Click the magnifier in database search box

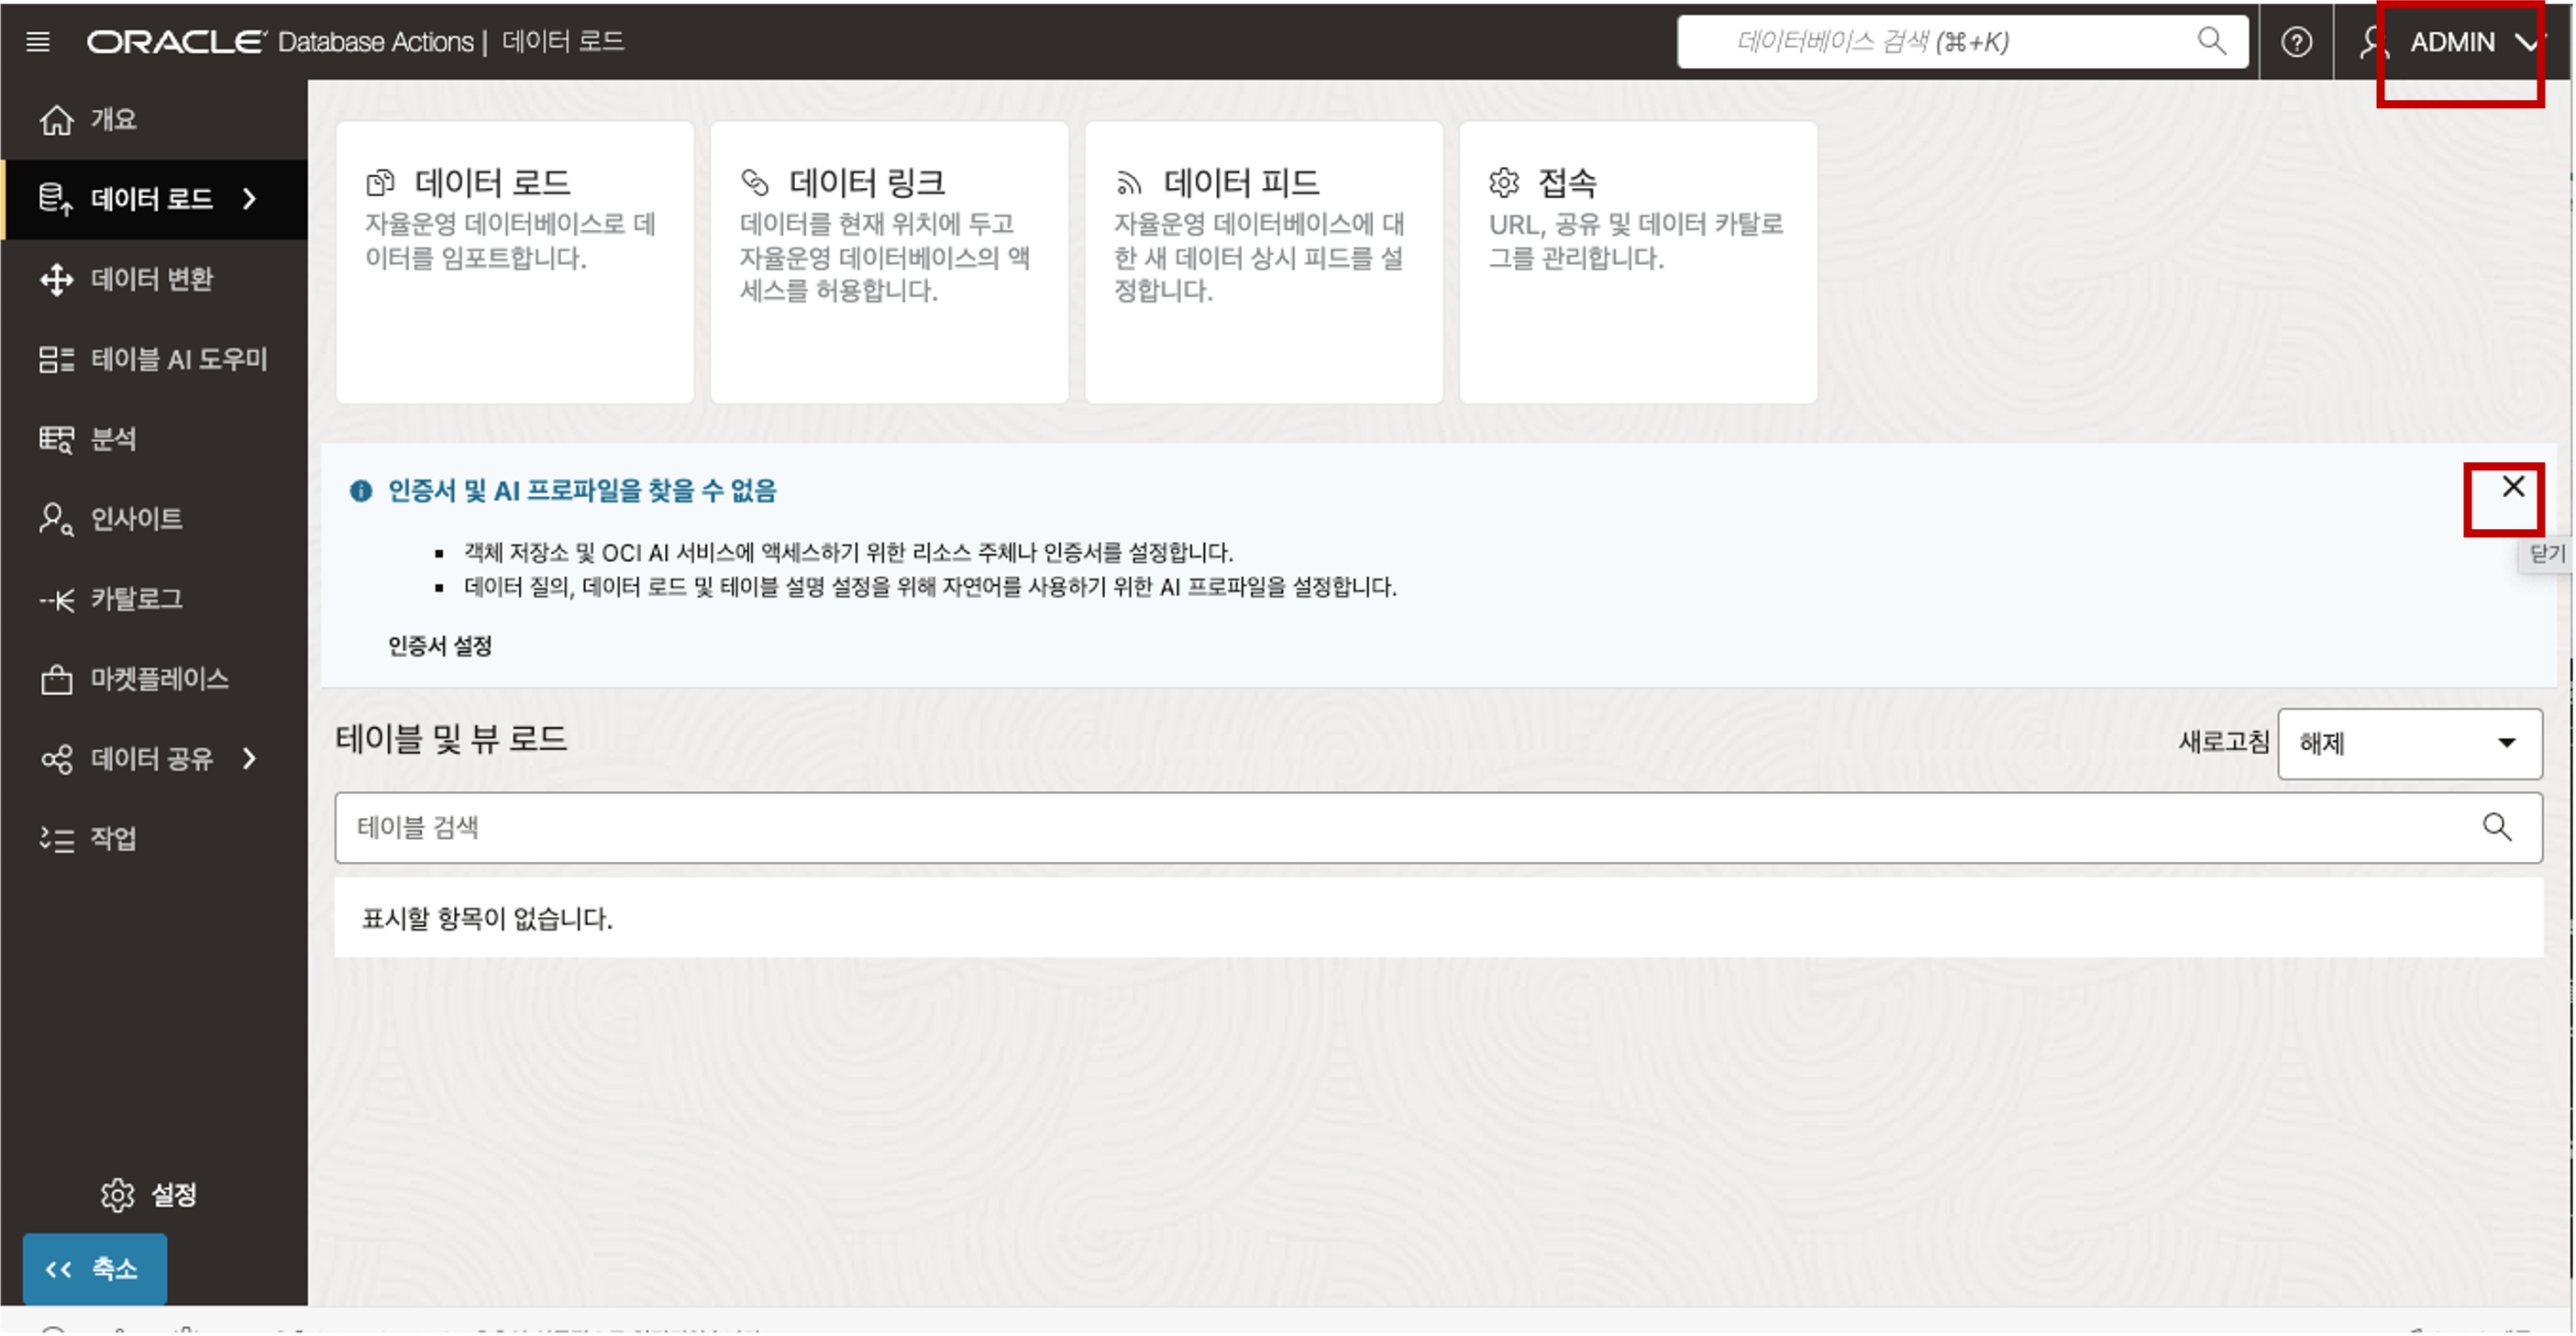click(2211, 41)
